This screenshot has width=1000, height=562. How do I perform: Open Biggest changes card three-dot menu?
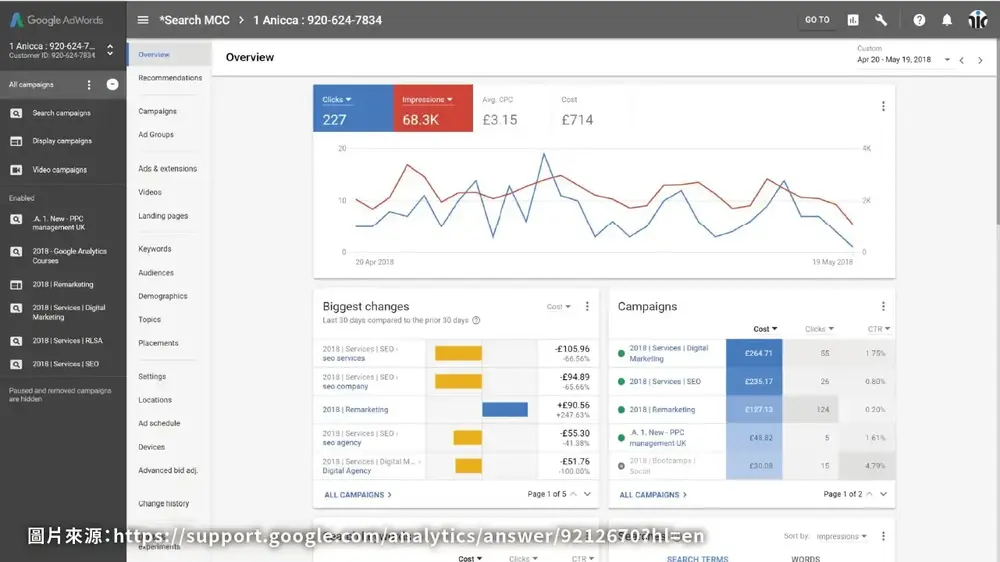(587, 306)
